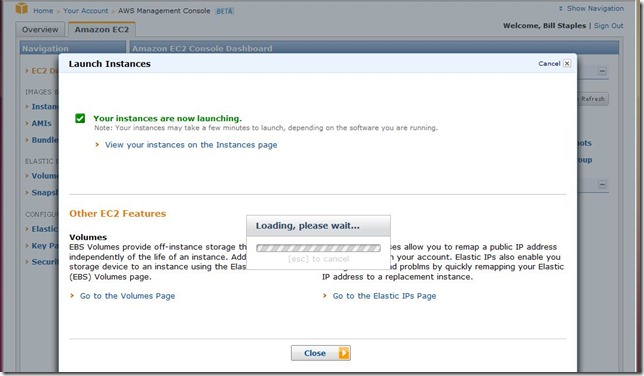Open Volumes in the Navigation panel
Image resolution: width=644 pixels, height=376 pixels.
click(x=45, y=176)
